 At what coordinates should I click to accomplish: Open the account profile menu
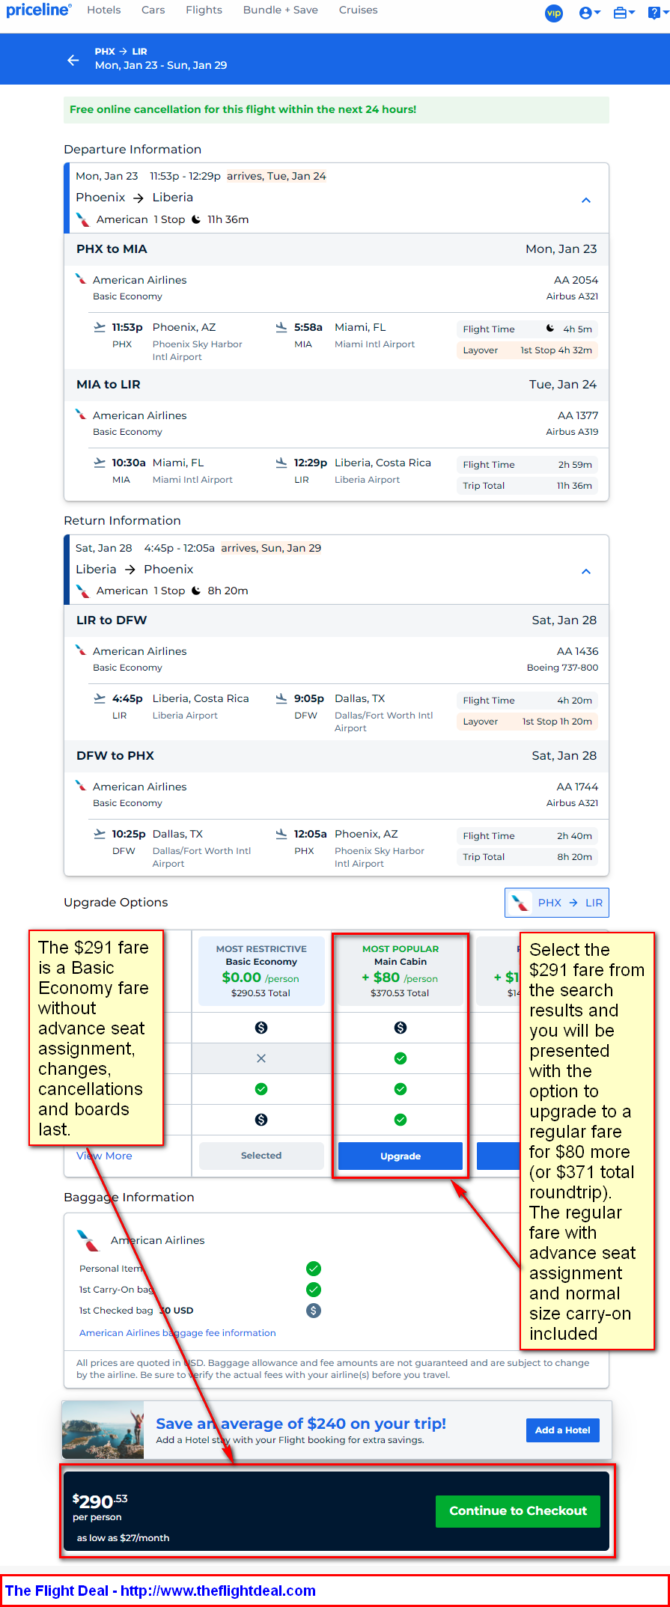(590, 13)
